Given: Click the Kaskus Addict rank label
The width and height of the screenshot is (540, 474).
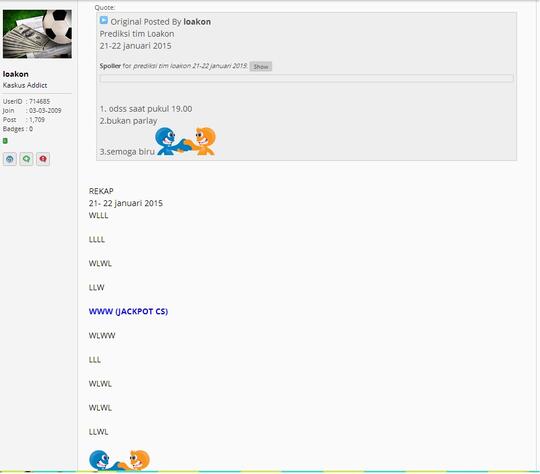Looking at the screenshot, I should click(25, 85).
